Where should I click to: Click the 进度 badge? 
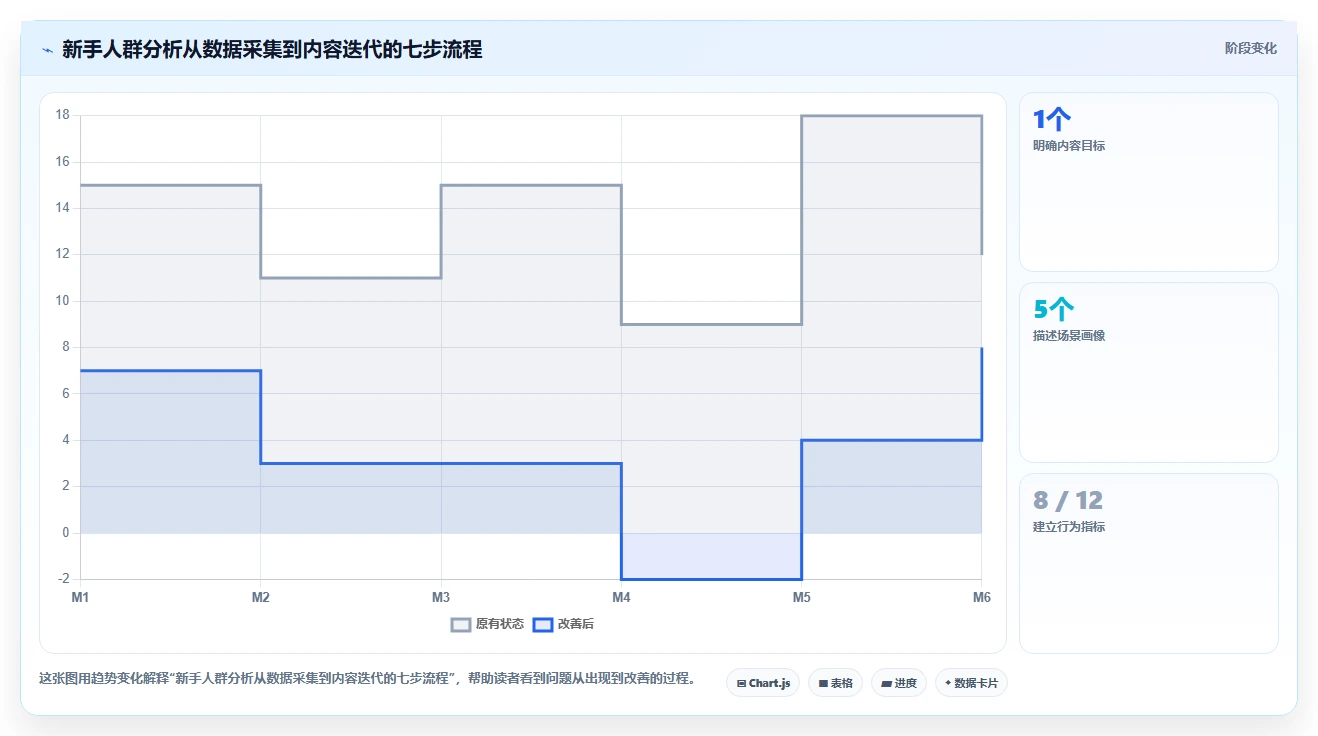coord(899,683)
